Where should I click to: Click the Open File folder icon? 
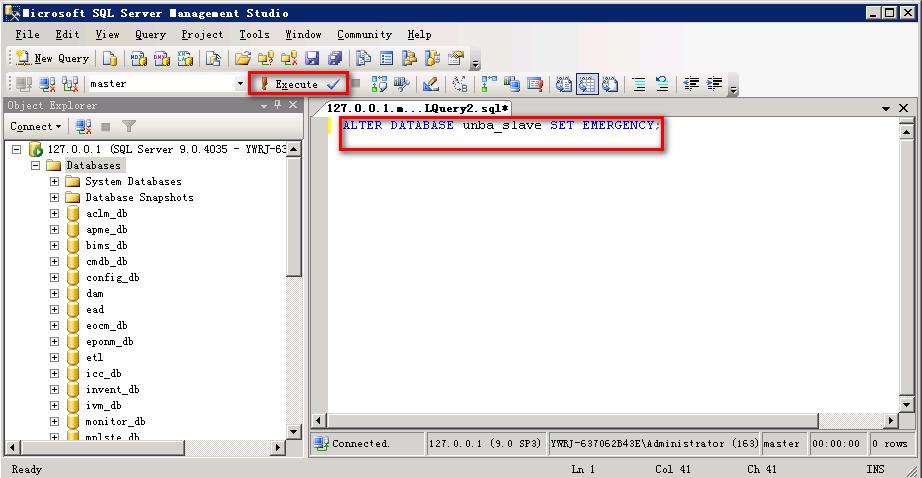click(x=242, y=58)
